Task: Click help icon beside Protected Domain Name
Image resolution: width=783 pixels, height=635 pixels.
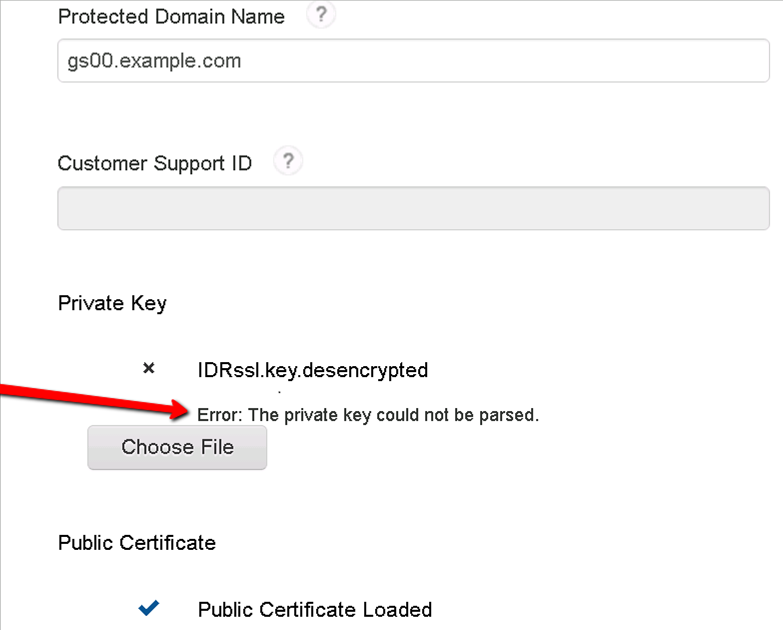Action: click(320, 16)
